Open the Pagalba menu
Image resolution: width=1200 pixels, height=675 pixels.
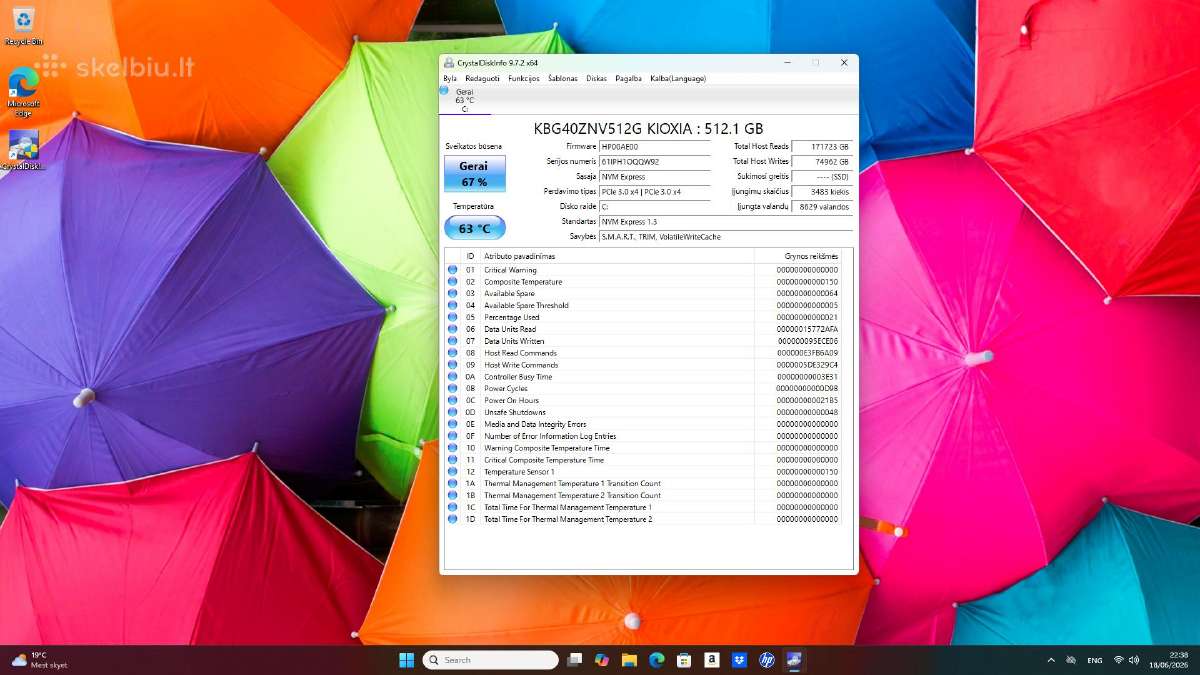coord(629,78)
